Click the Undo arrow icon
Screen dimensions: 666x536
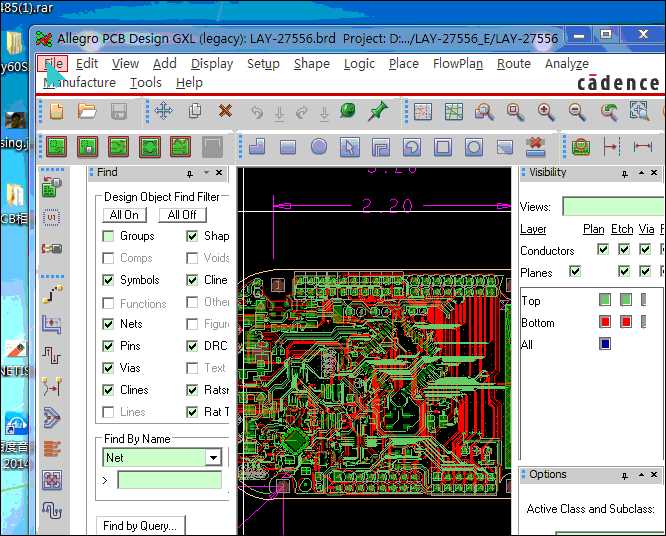(257, 113)
